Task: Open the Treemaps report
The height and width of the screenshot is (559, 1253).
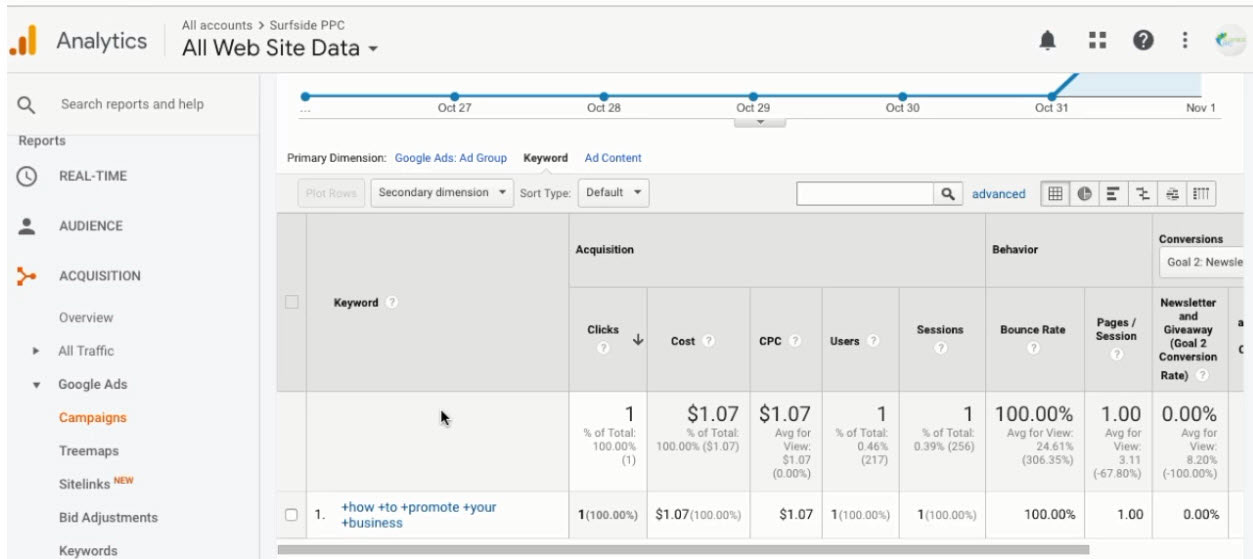Action: 89,451
